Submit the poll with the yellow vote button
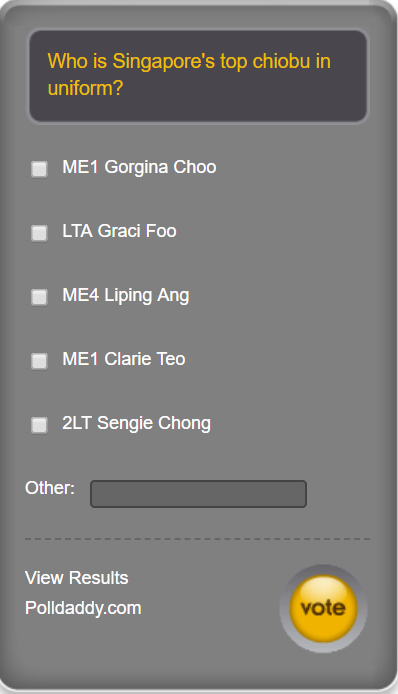398x694 pixels. 323,609
